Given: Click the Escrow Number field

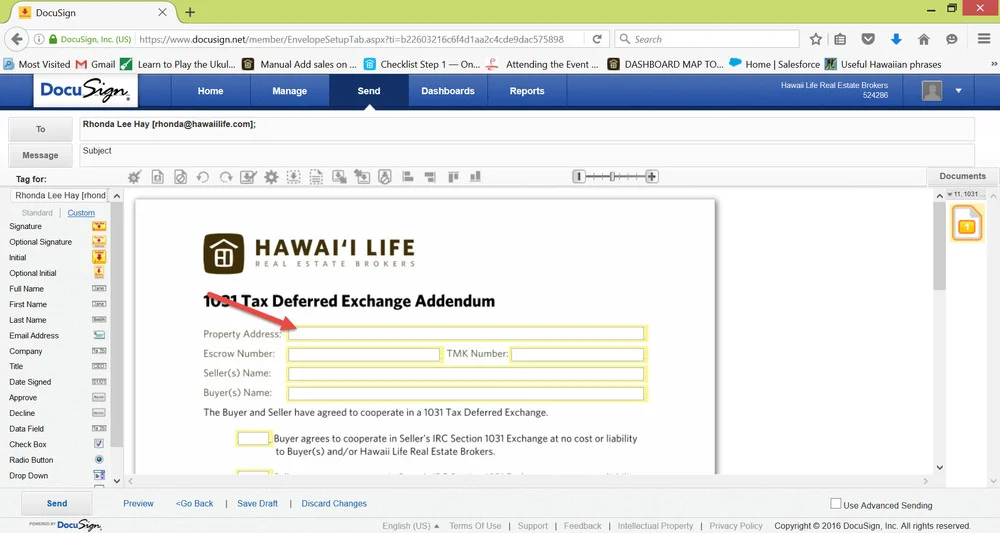Looking at the screenshot, I should 364,354.
